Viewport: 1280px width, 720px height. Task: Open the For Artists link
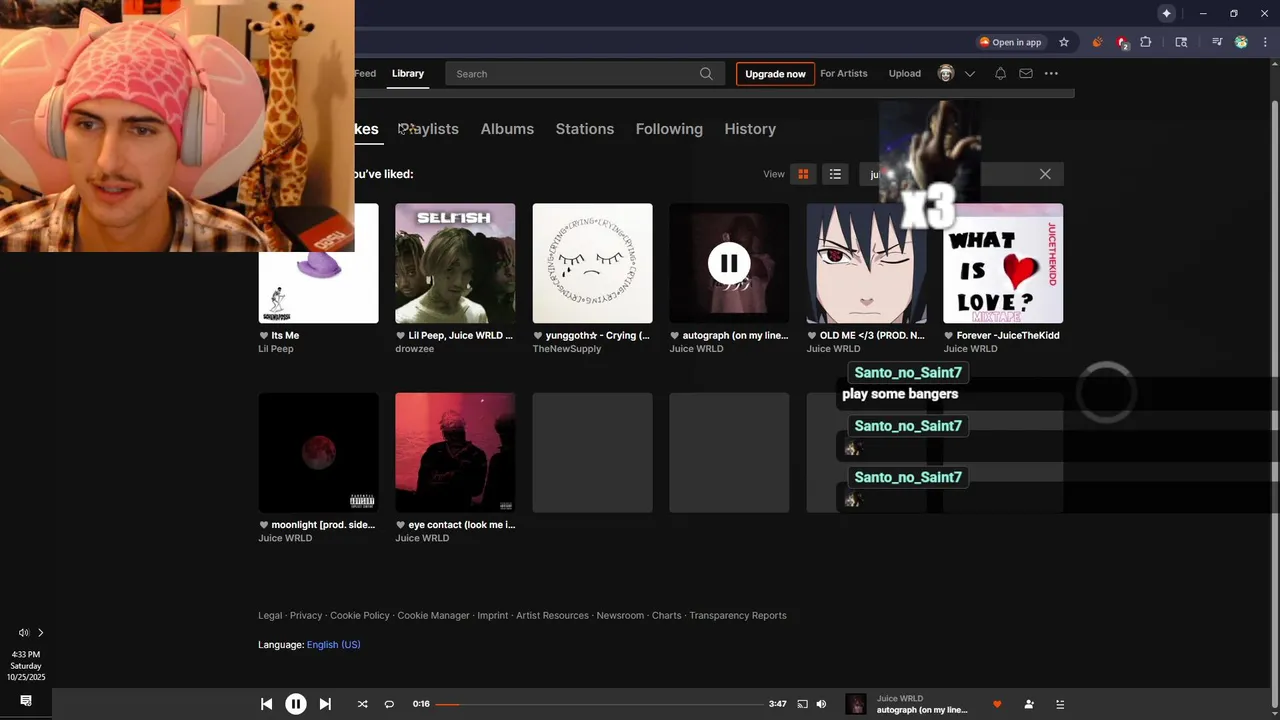[x=844, y=73]
